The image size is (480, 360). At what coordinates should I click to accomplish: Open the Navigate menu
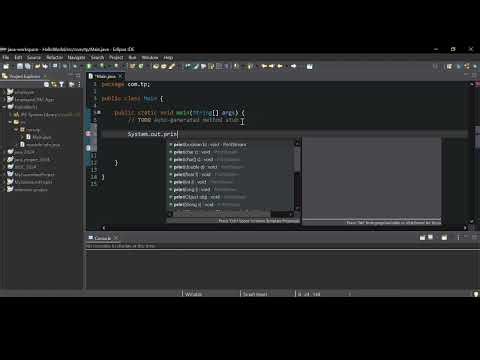click(x=76, y=57)
